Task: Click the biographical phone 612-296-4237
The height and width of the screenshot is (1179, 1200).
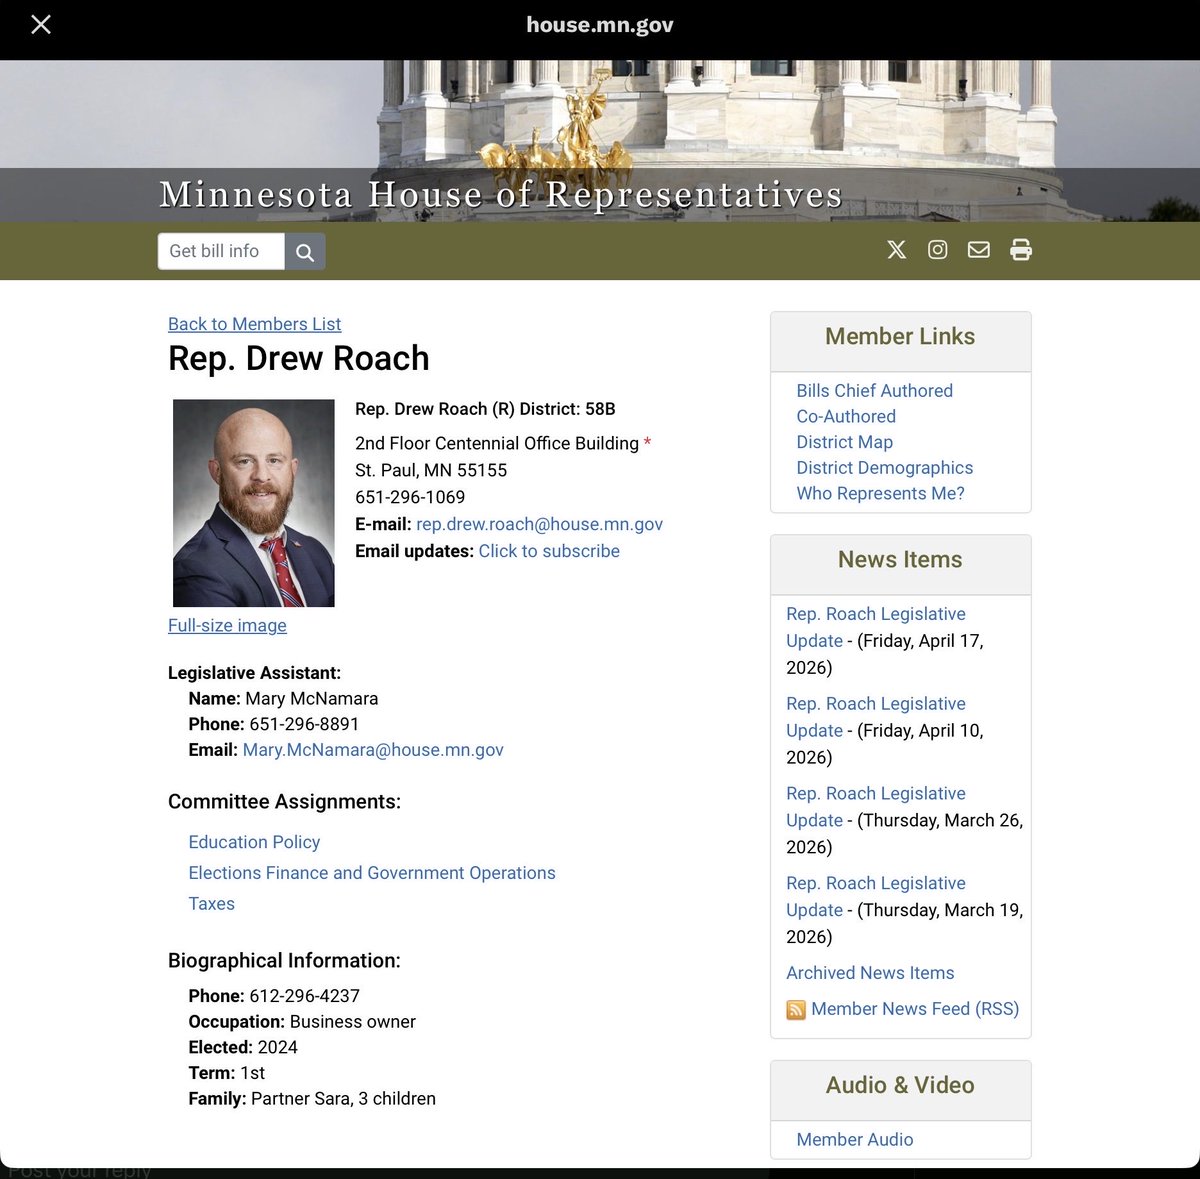Action: tap(304, 996)
